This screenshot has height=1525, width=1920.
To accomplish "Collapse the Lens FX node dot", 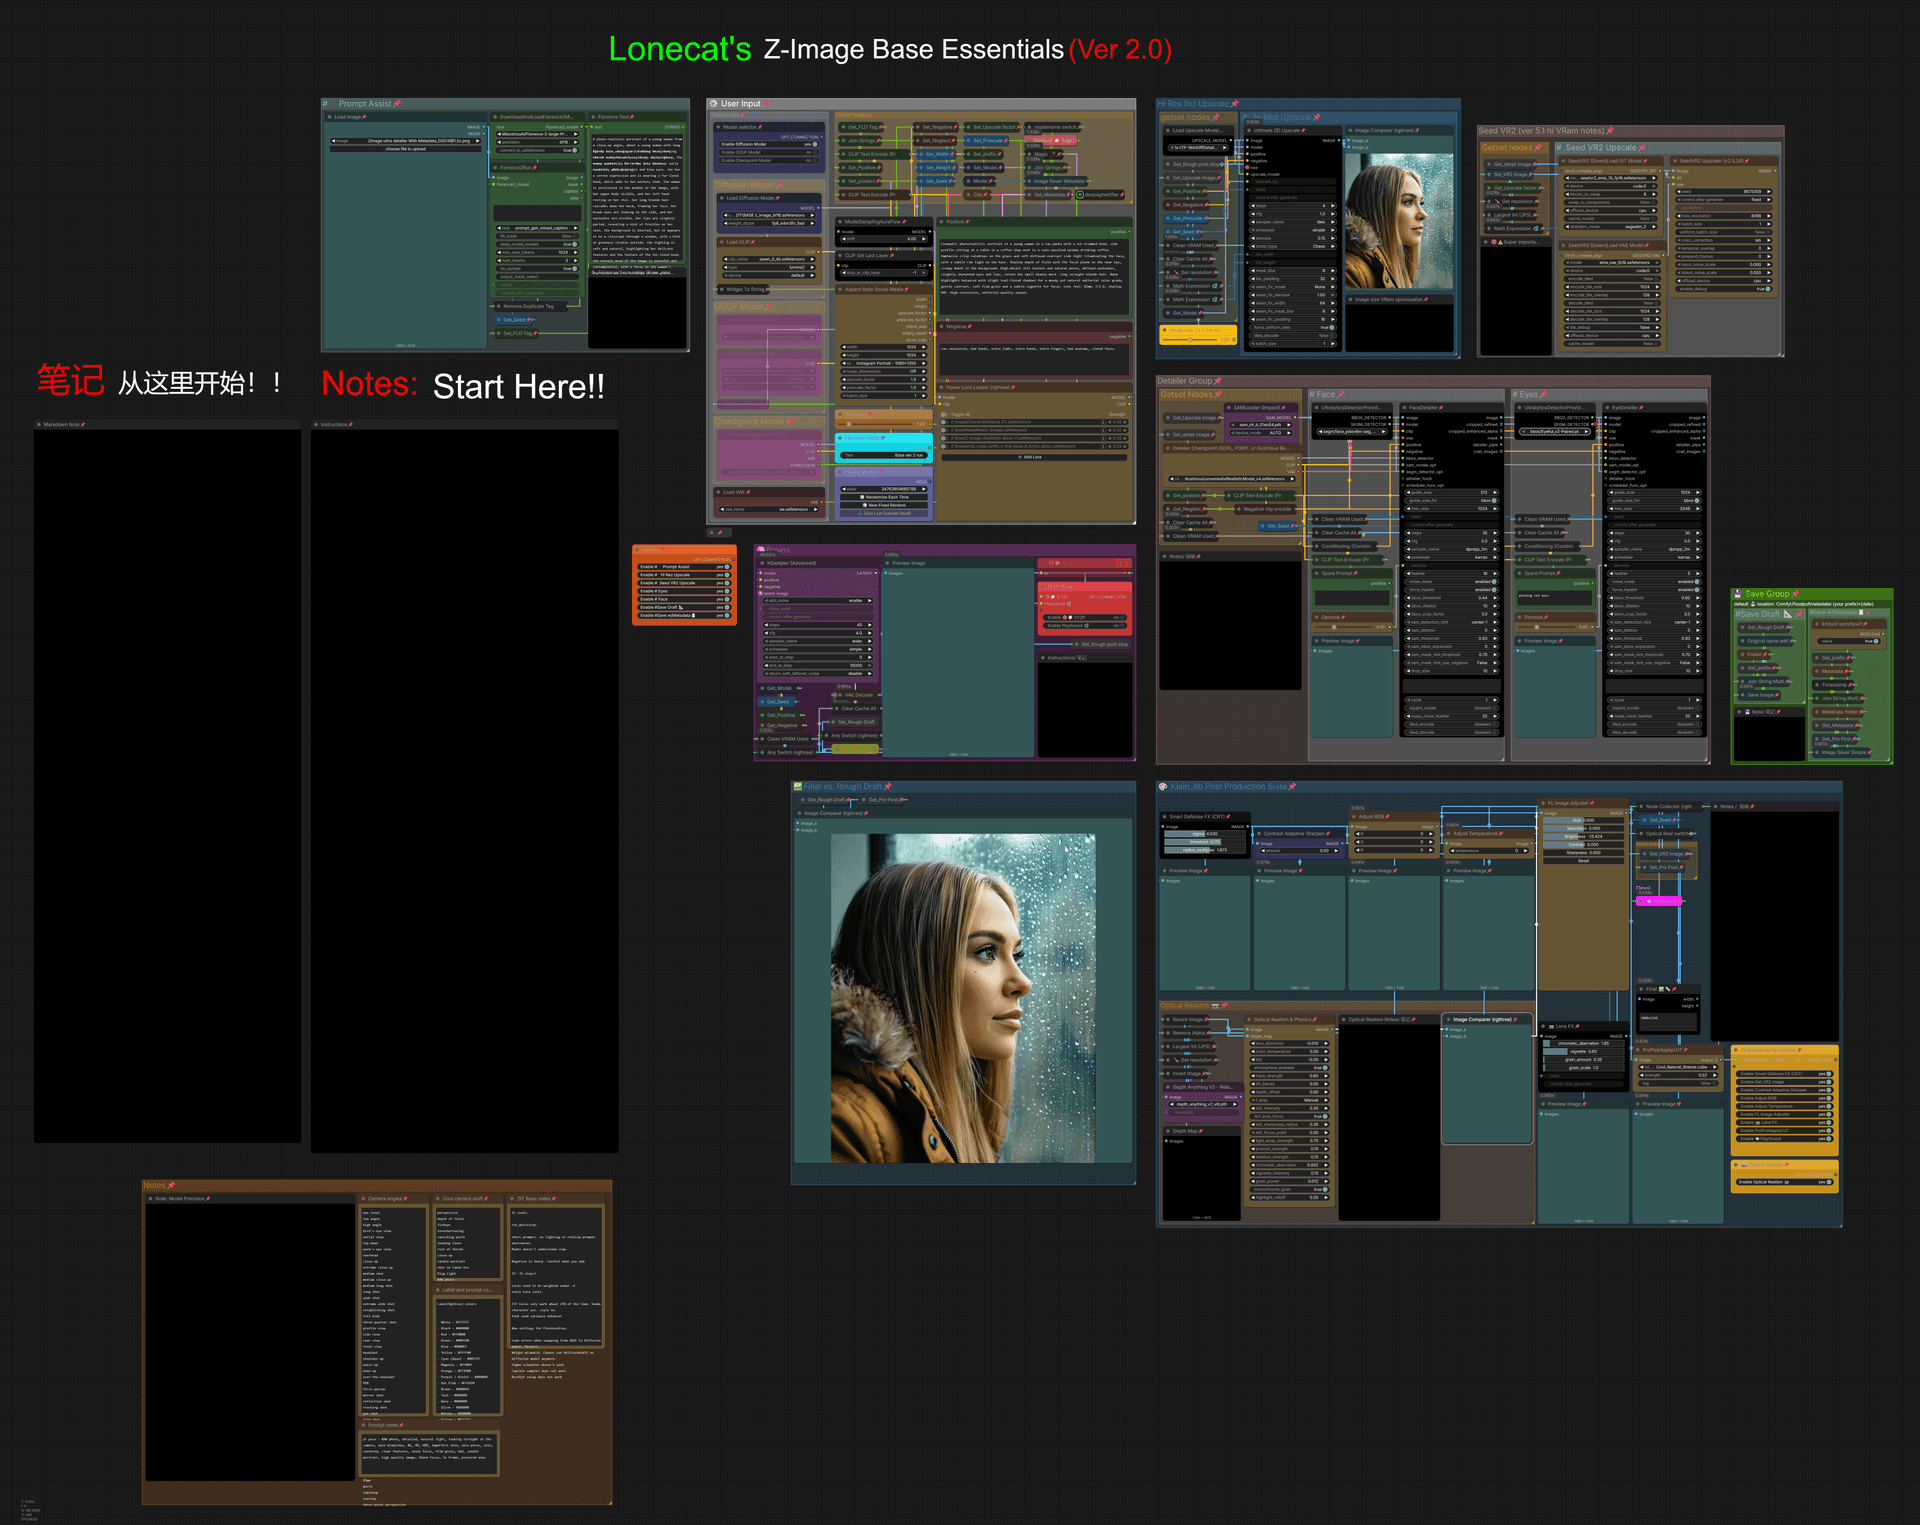I will pos(1543,1026).
